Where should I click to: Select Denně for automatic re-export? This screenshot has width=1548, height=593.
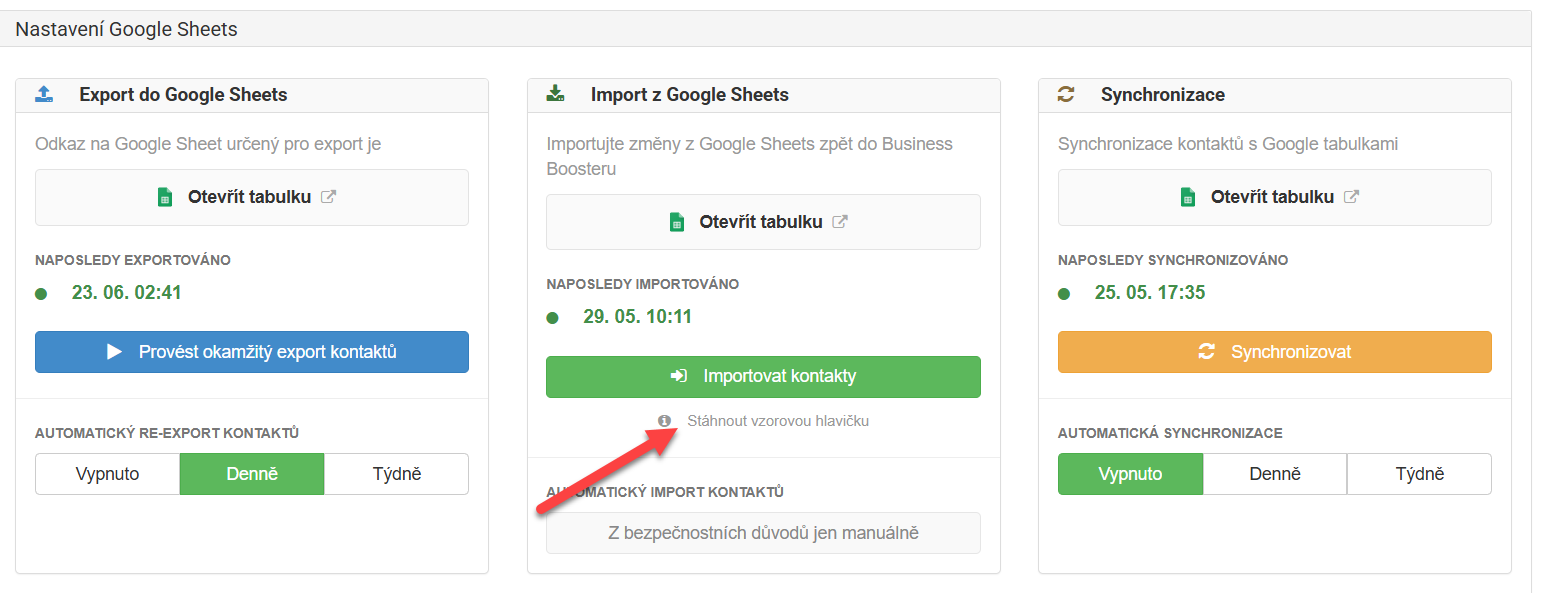click(252, 474)
